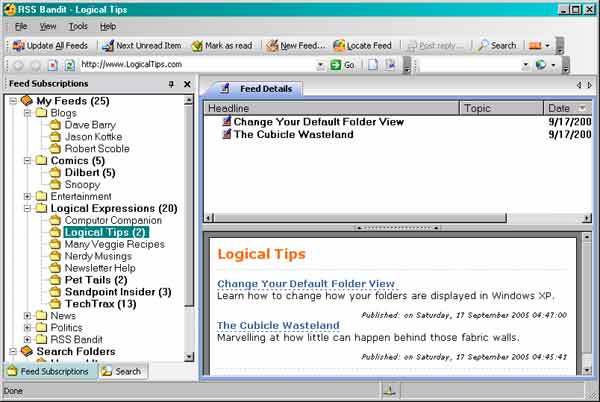Open the View menu
The image size is (600, 402).
pos(48,26)
